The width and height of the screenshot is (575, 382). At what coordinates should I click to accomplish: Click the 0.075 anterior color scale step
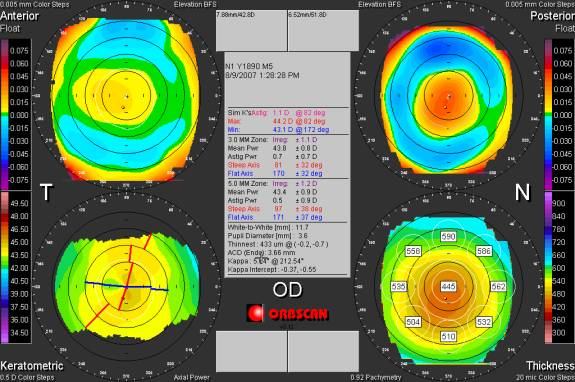coord(15,51)
